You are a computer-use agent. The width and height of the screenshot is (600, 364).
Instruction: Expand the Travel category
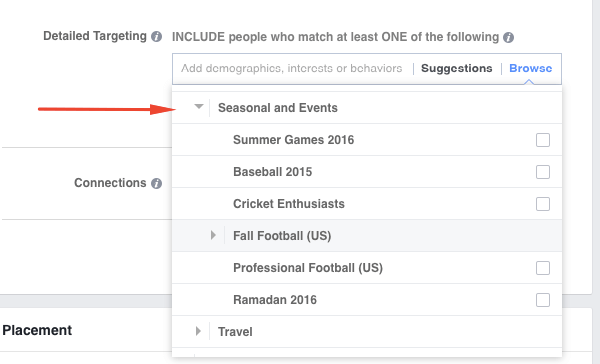[x=198, y=331]
